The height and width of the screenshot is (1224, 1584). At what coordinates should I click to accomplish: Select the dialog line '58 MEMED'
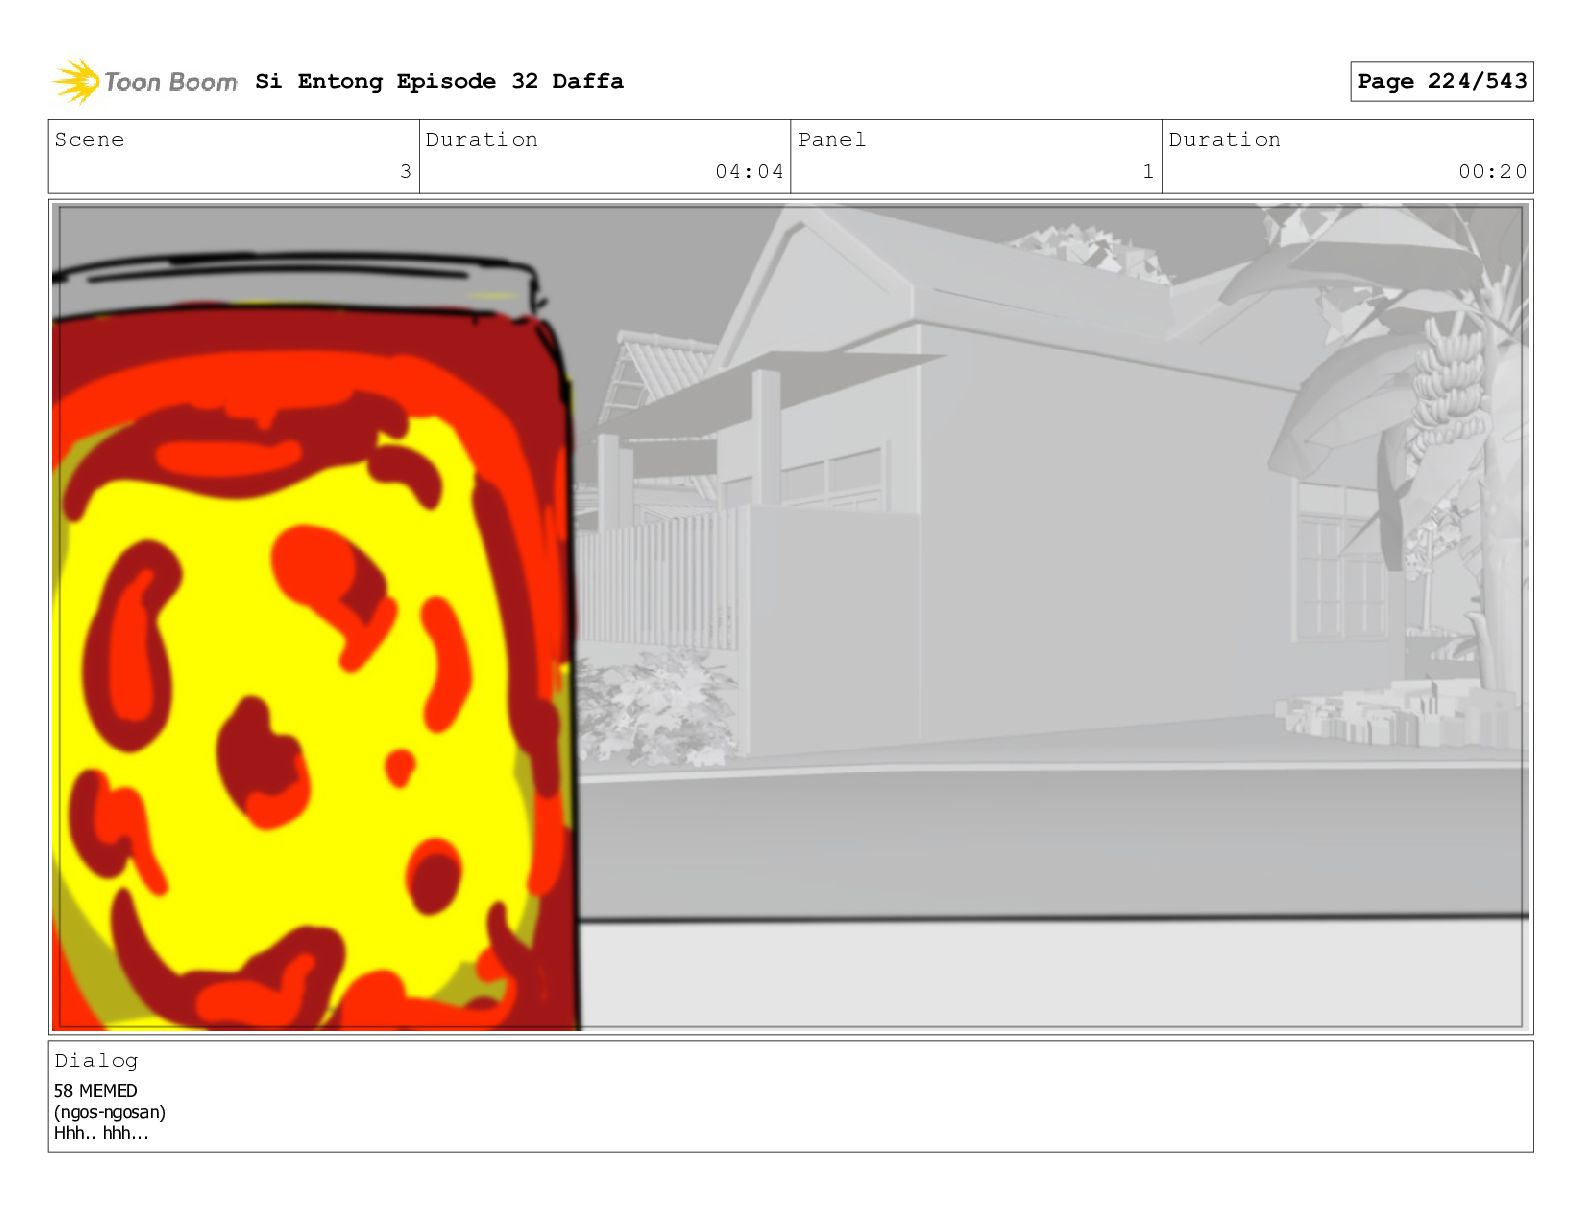pyautogui.click(x=95, y=1091)
